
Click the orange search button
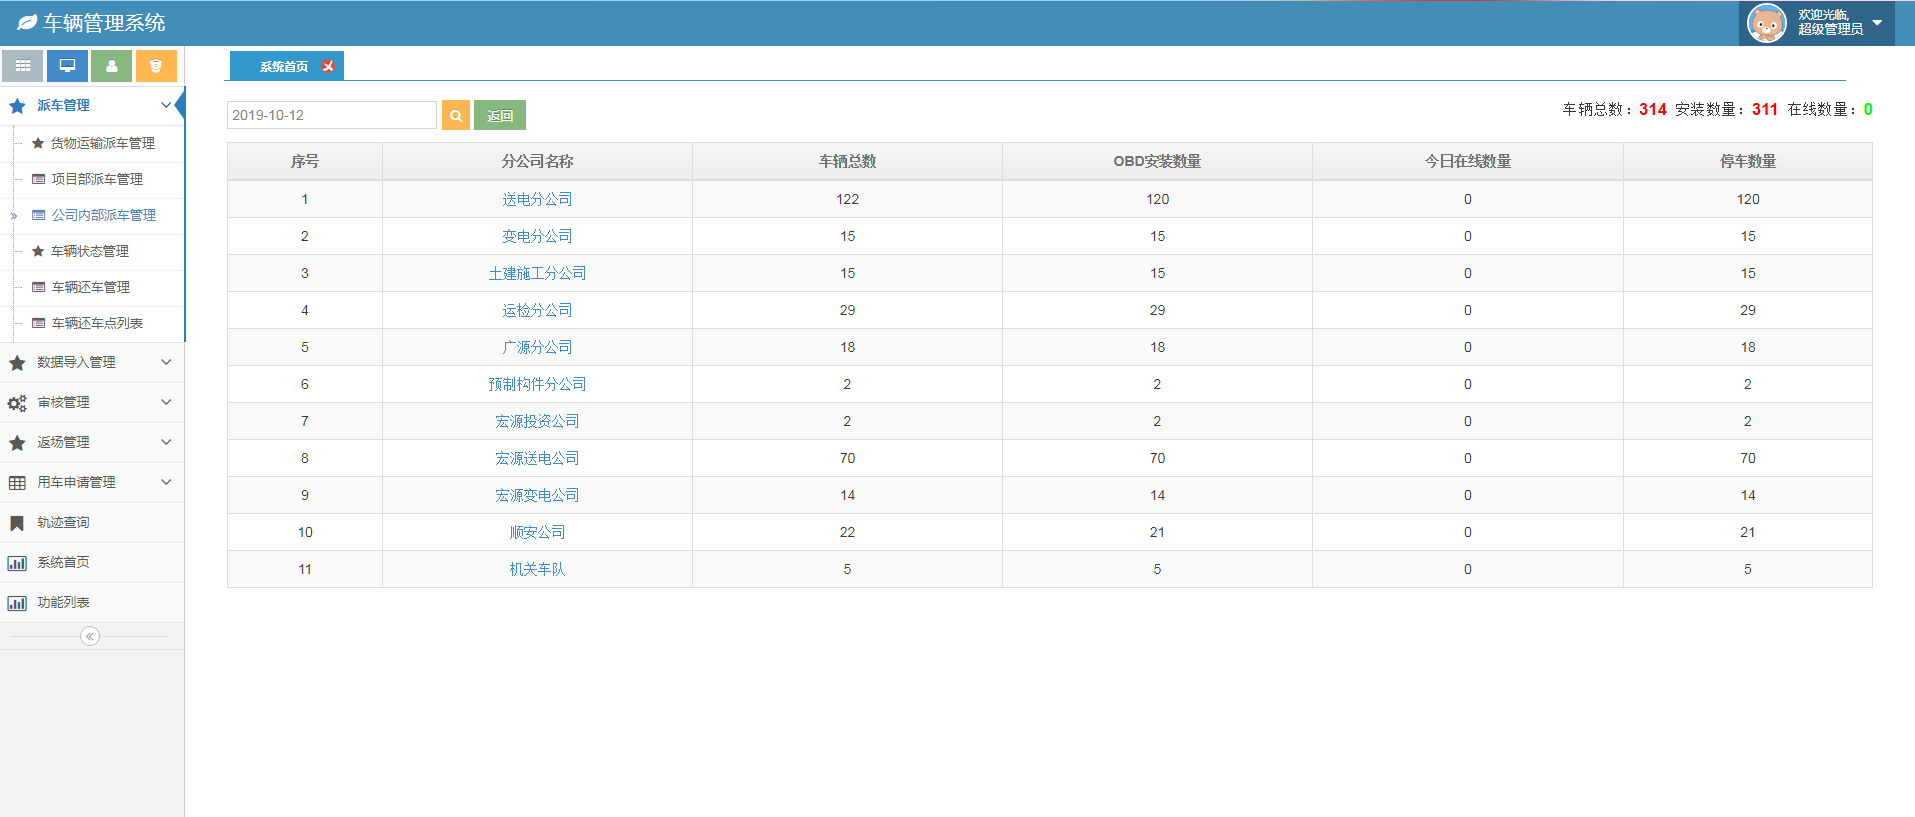click(x=456, y=115)
